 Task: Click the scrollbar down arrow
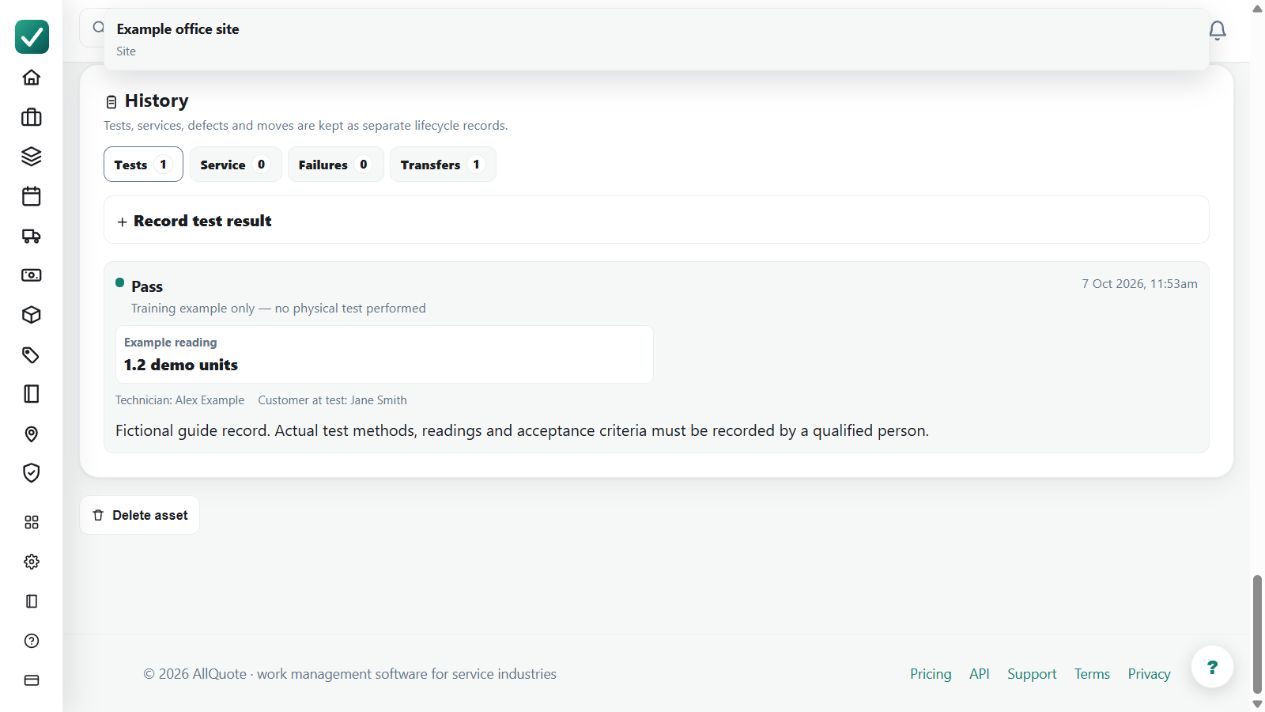pos(1257,704)
